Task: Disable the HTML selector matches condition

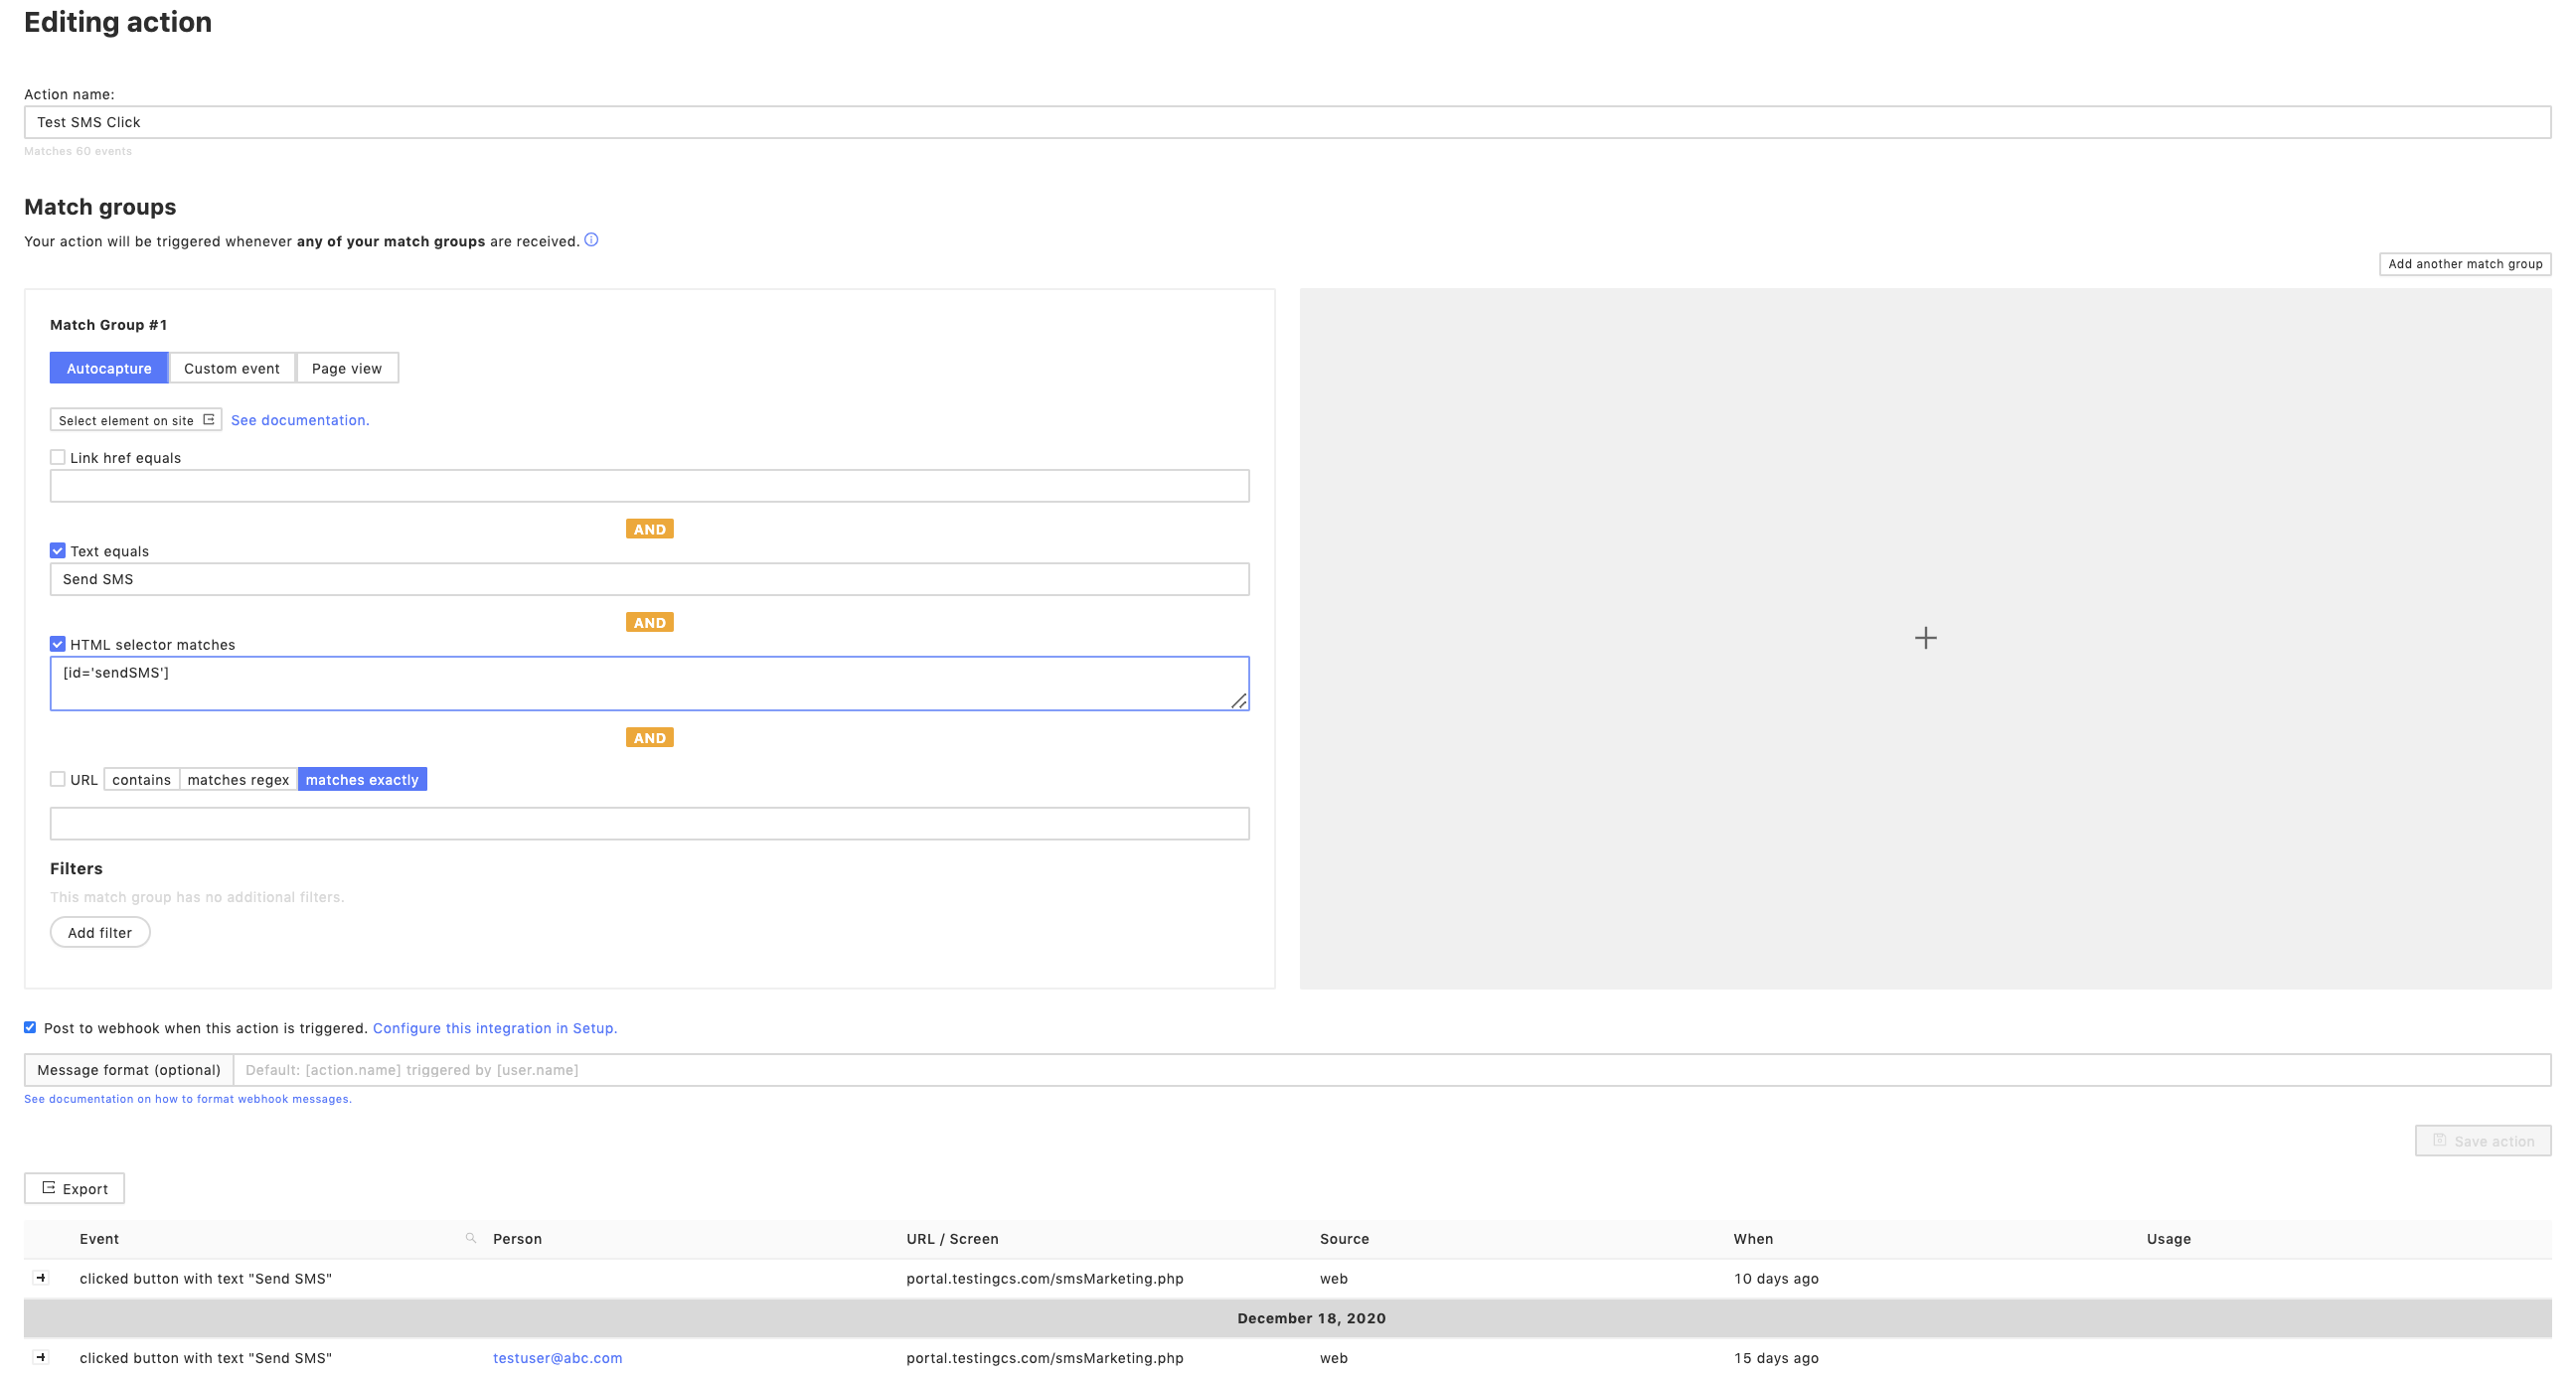Action: 57,644
